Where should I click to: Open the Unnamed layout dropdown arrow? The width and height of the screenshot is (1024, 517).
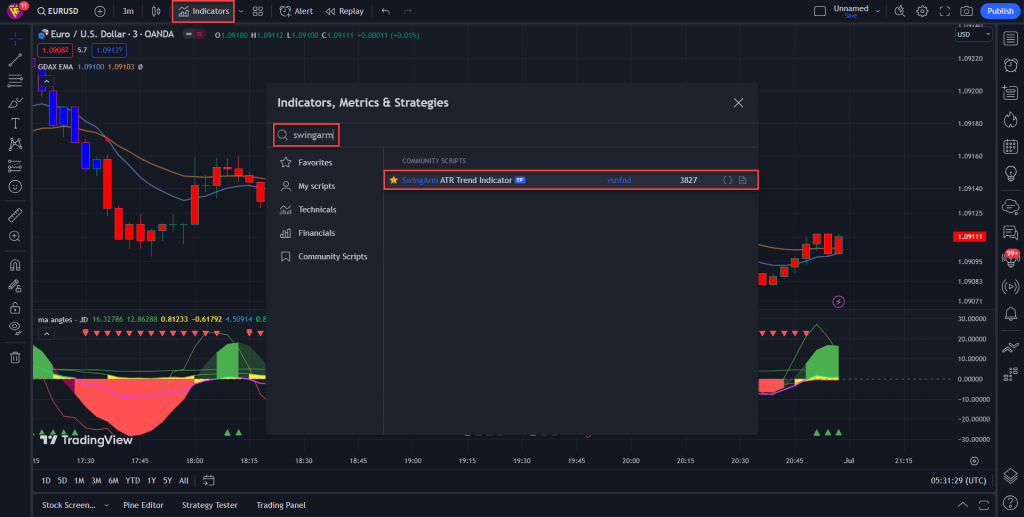point(878,11)
